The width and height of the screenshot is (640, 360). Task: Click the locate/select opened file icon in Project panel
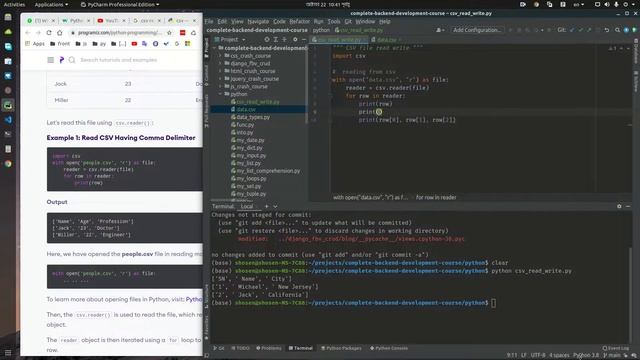point(267,40)
